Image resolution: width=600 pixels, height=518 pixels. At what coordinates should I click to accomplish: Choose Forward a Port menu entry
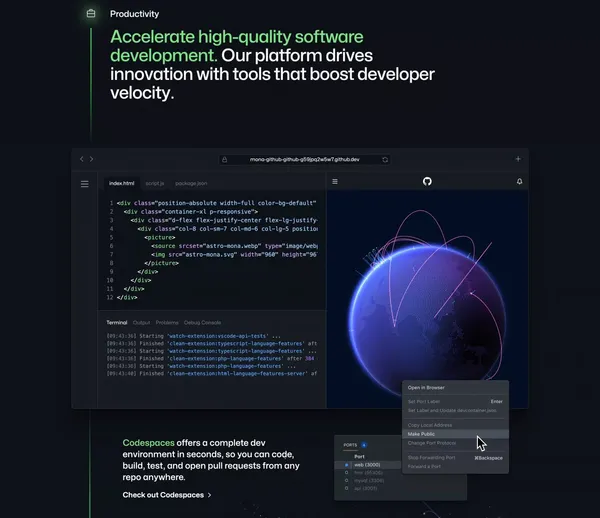(x=455, y=466)
